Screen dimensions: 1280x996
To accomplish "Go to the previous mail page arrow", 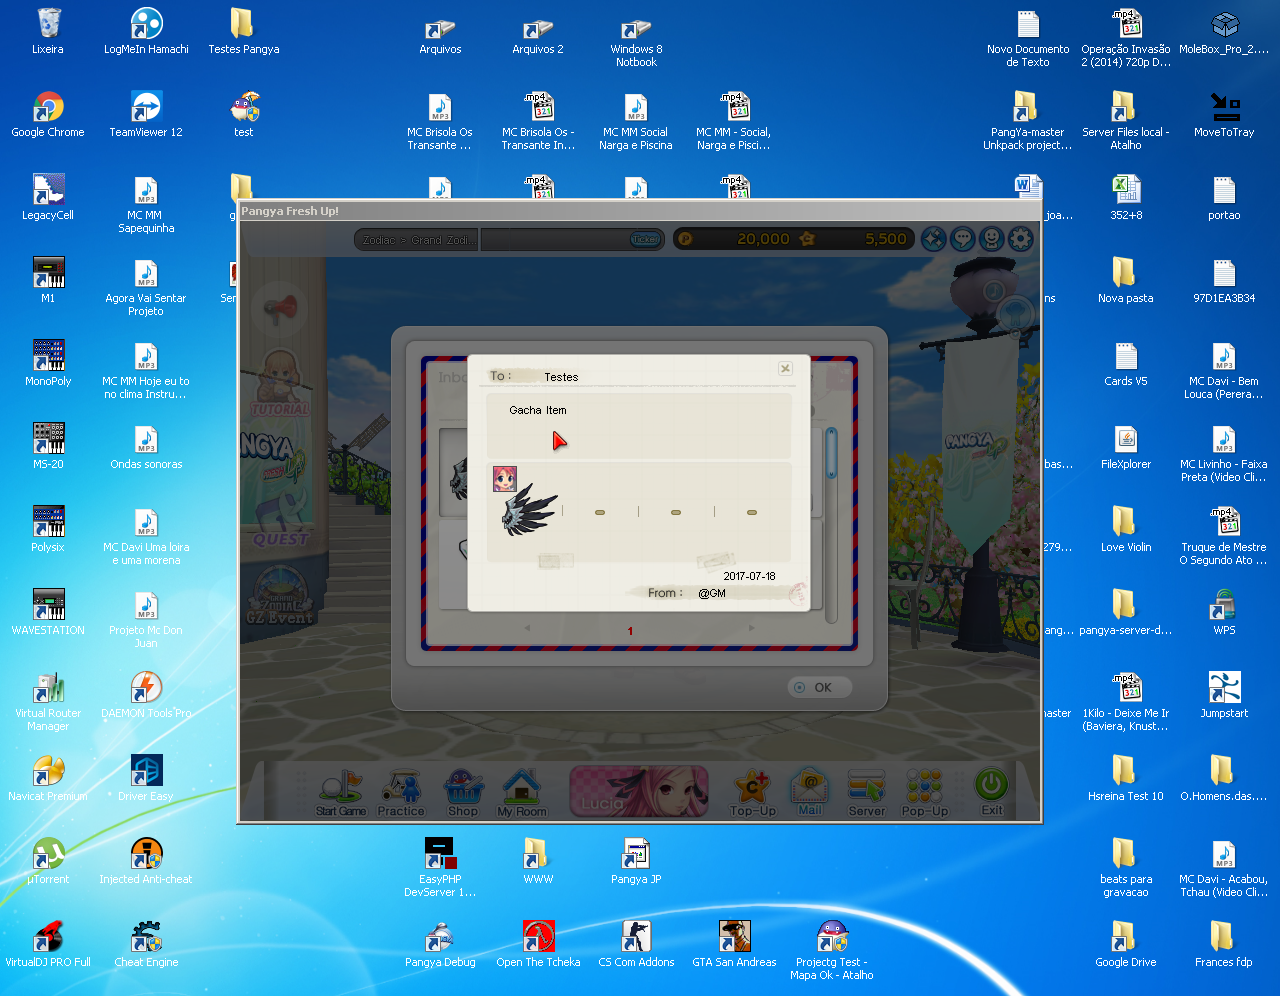I will click(x=527, y=628).
